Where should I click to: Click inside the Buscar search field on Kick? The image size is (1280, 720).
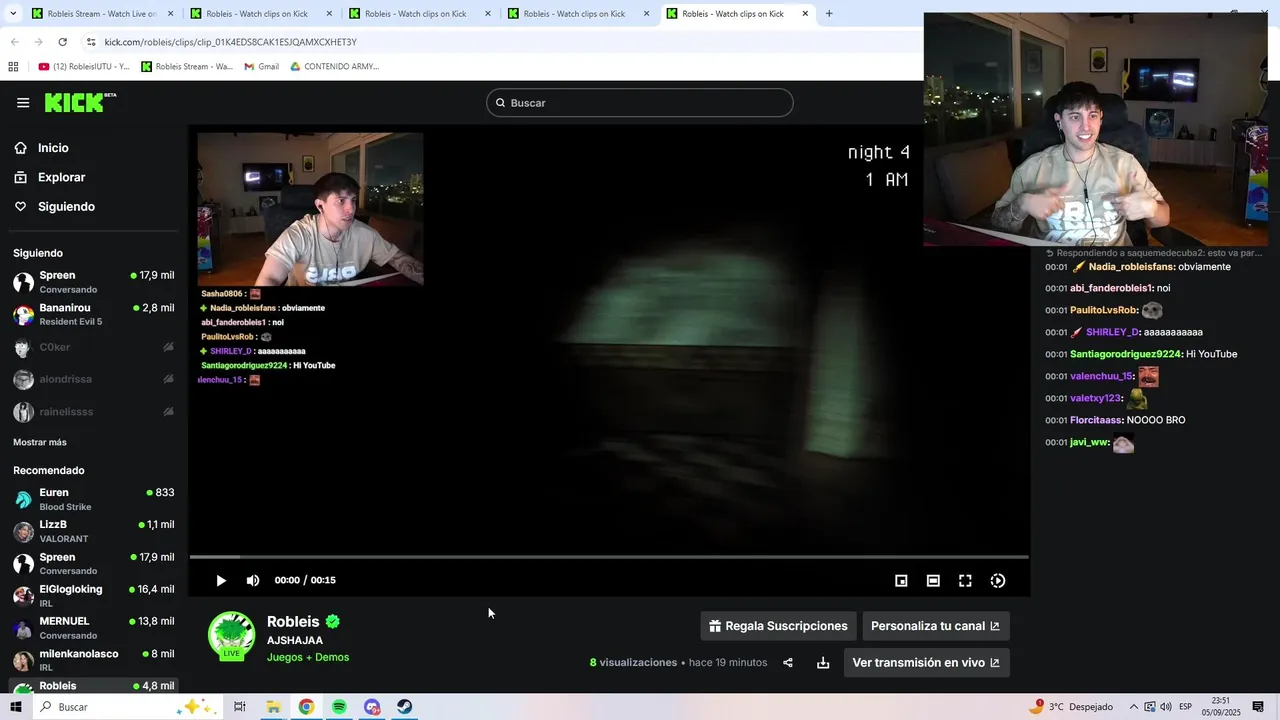pos(640,103)
